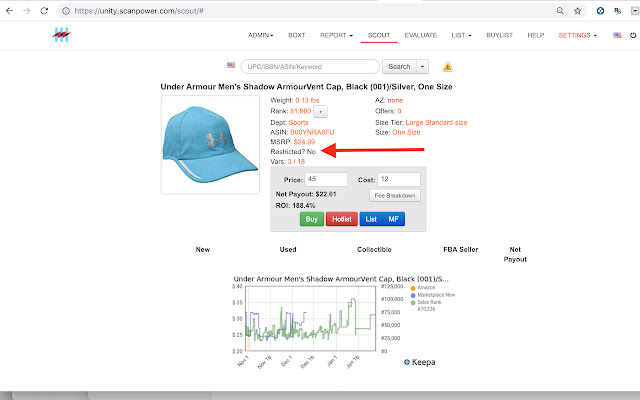Bookmark this page with the star icon

(x=578, y=11)
